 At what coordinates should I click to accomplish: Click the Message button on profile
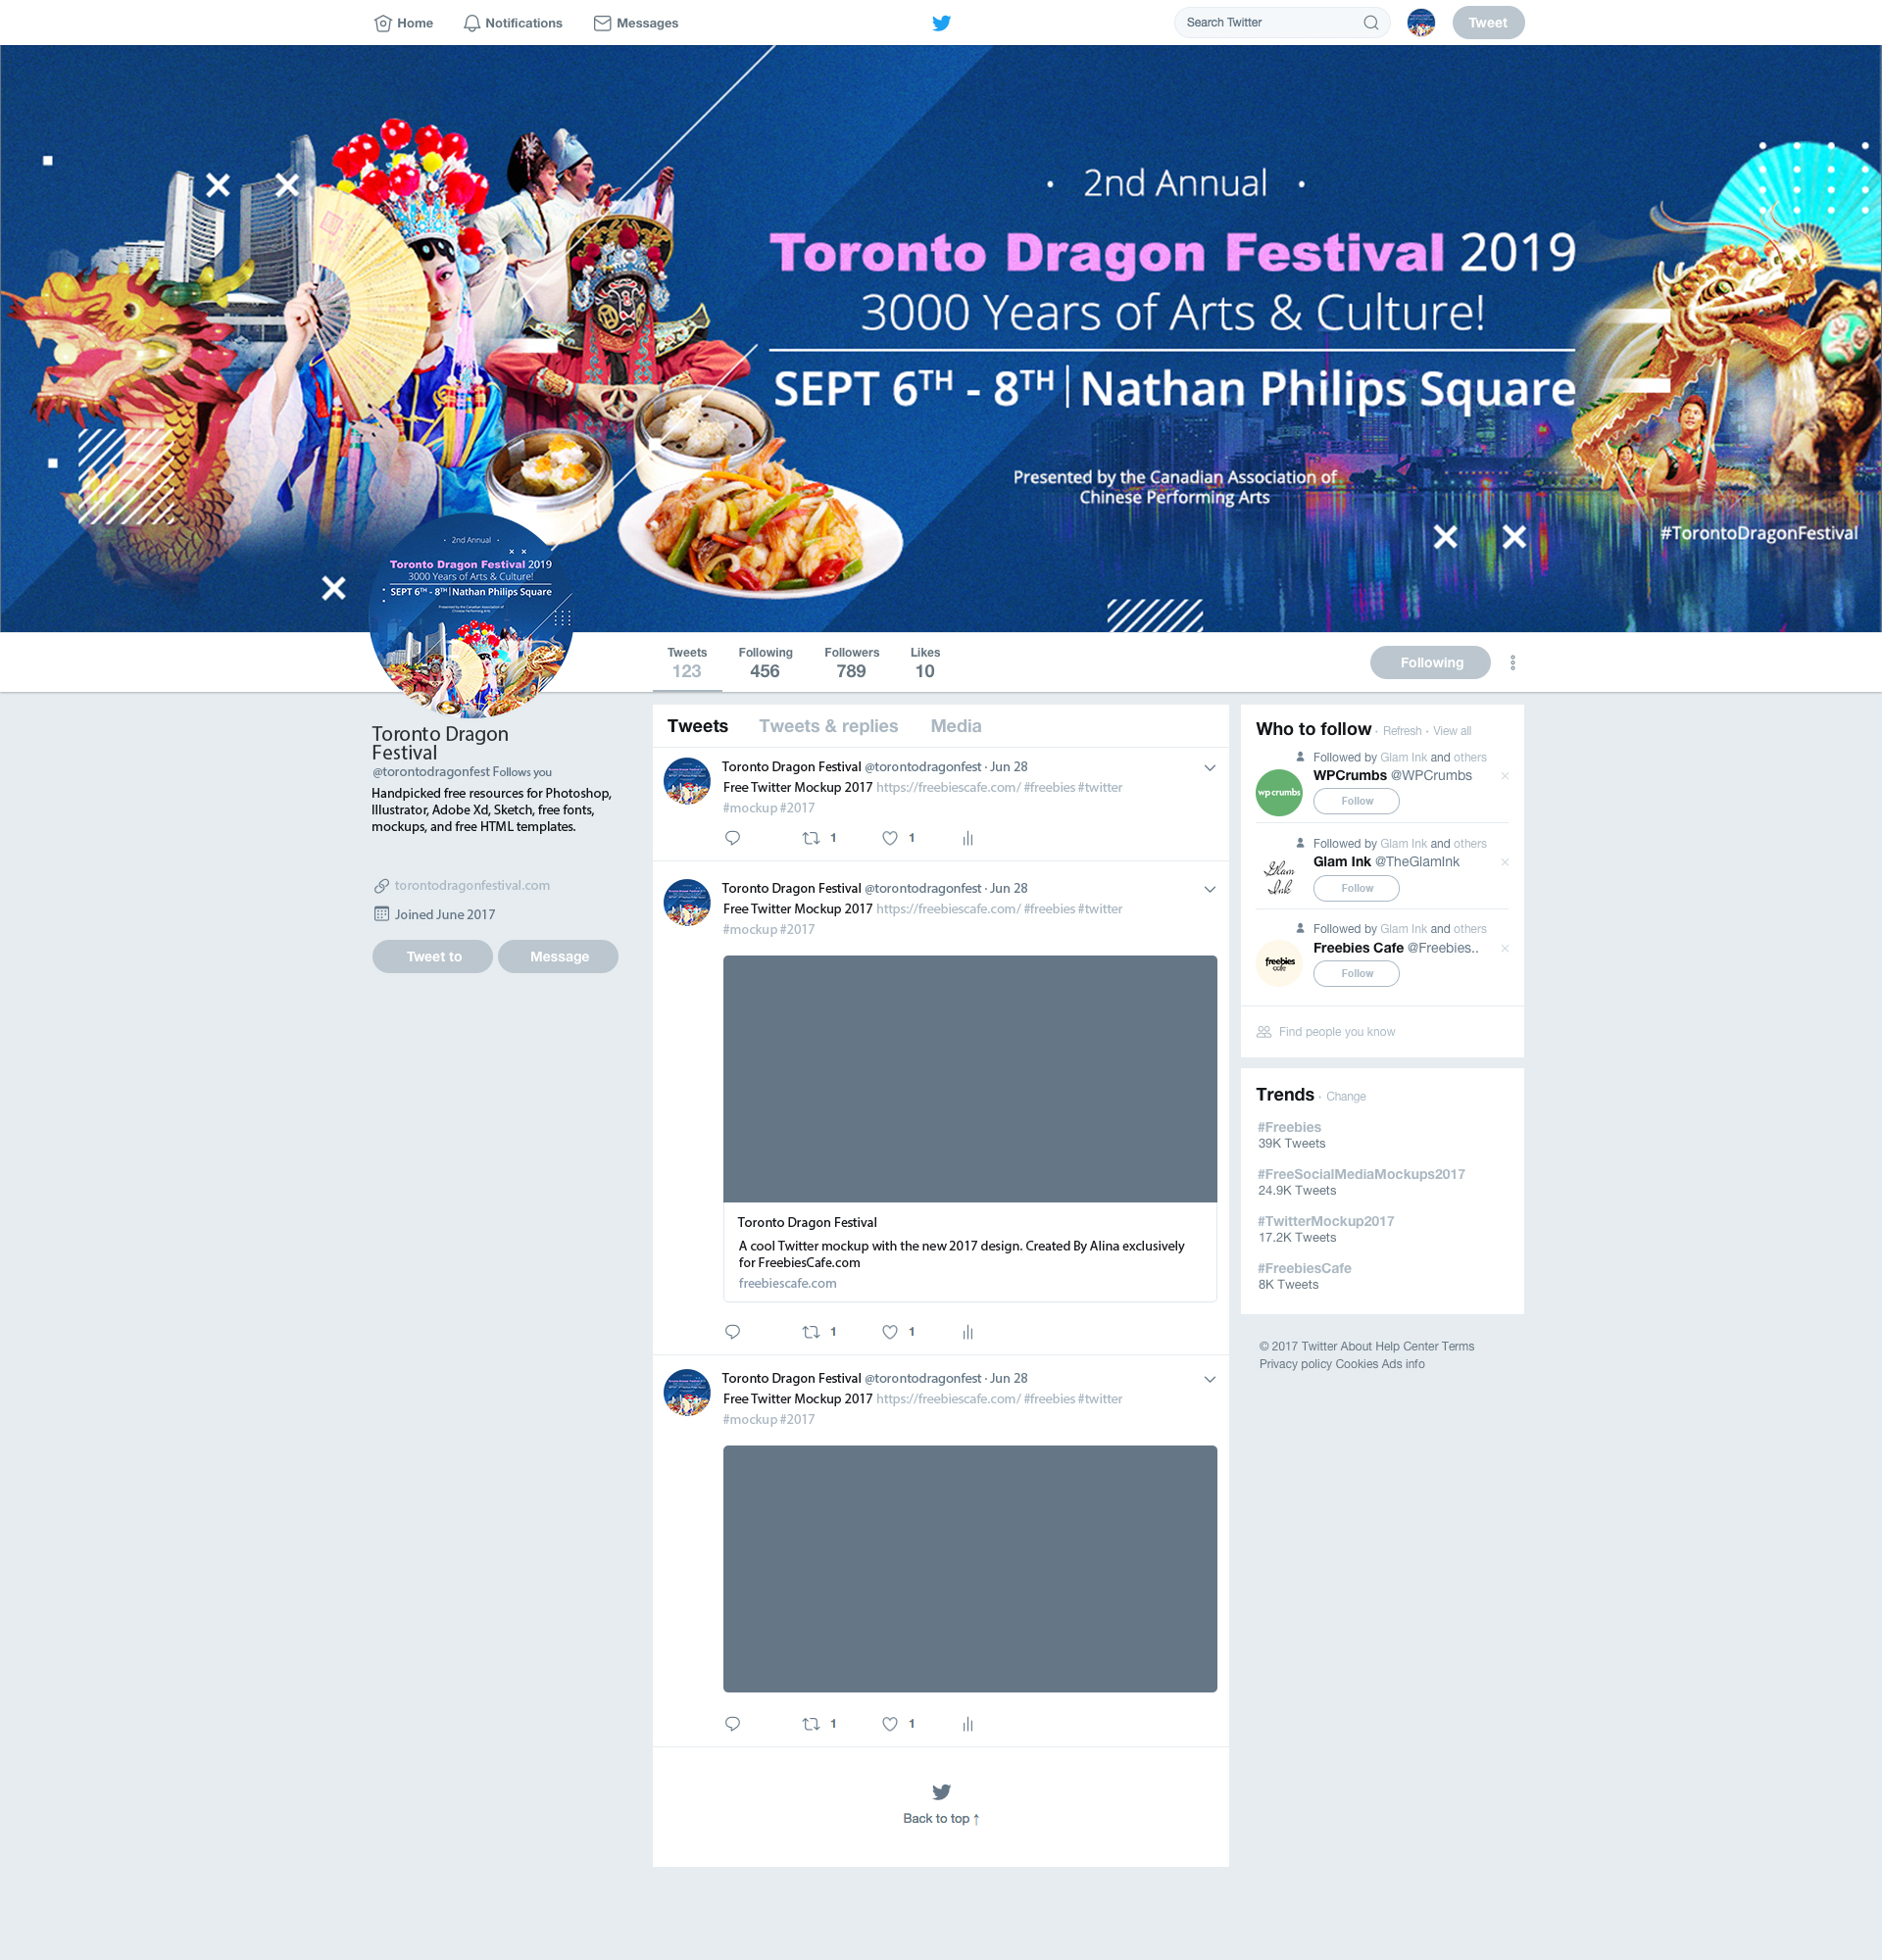(x=558, y=956)
